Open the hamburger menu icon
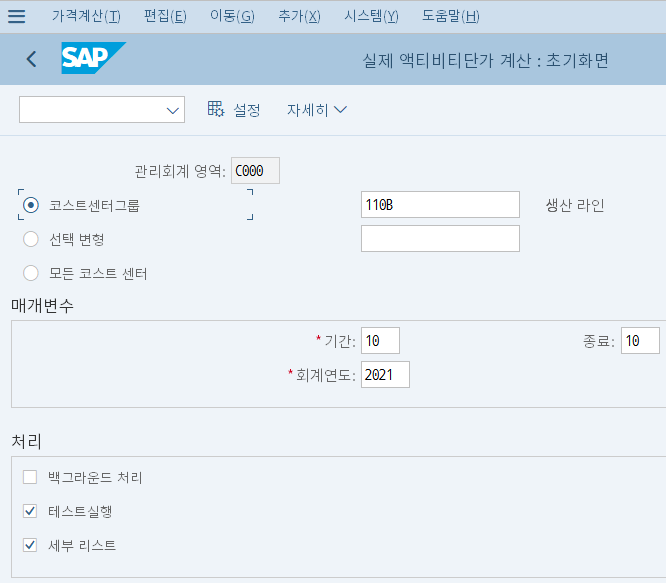Viewport: 666px width, 583px height. pos(17,16)
